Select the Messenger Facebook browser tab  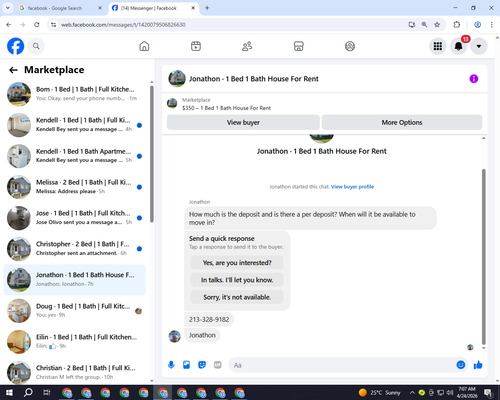(153, 8)
